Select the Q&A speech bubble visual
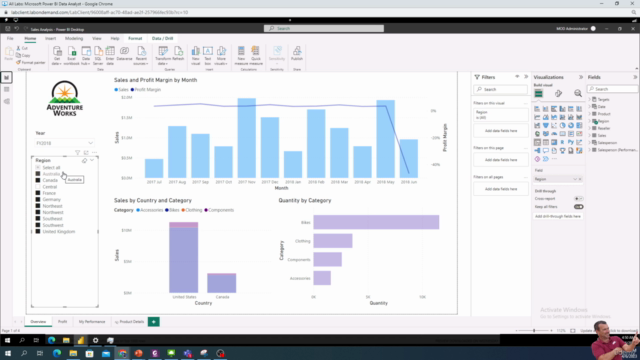This screenshot has width=640, height=360. pos(546,151)
